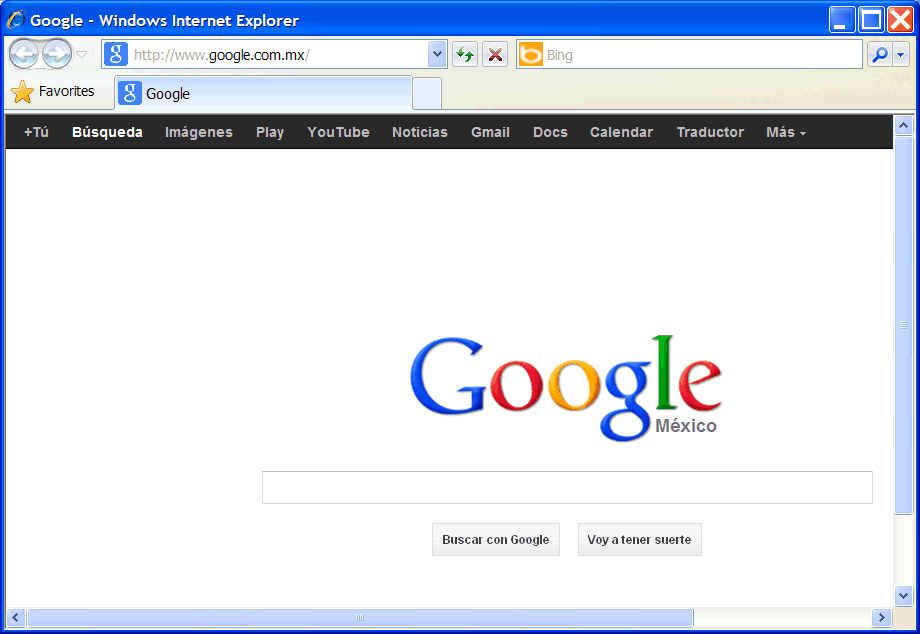Click the +Tú link
The height and width of the screenshot is (634, 920).
click(x=36, y=132)
